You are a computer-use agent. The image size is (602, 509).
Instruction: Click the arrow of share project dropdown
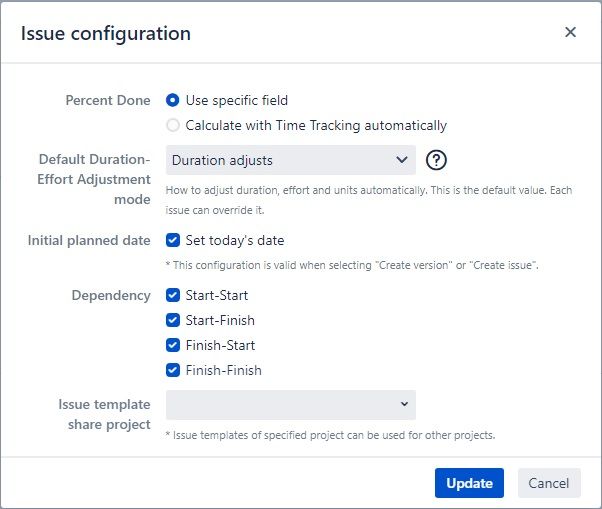point(404,404)
